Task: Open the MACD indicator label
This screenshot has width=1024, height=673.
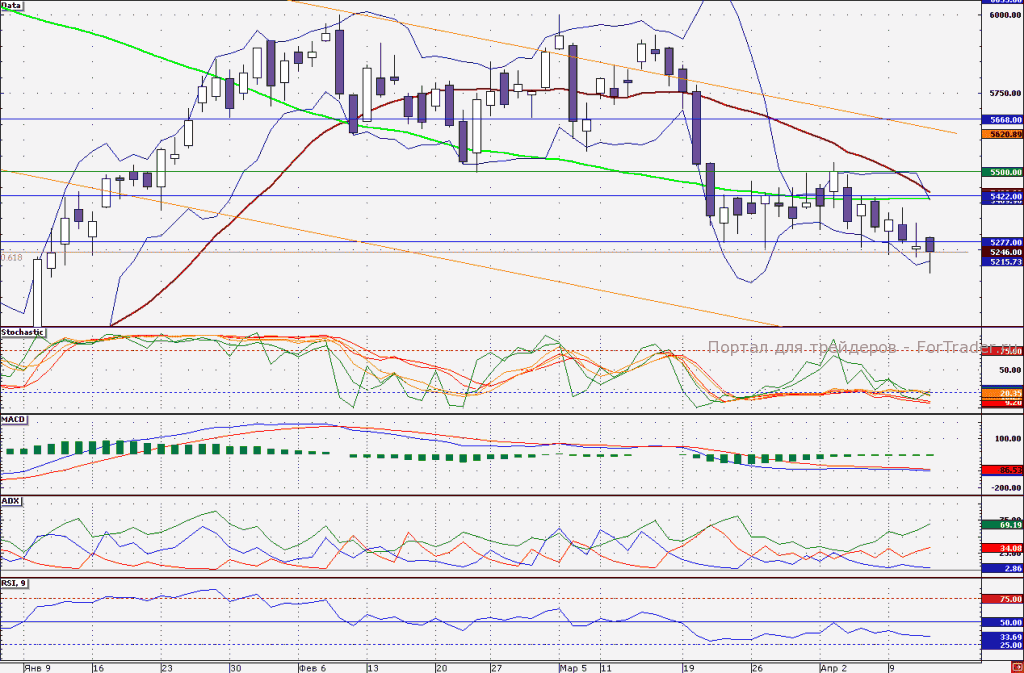Action: point(12,418)
